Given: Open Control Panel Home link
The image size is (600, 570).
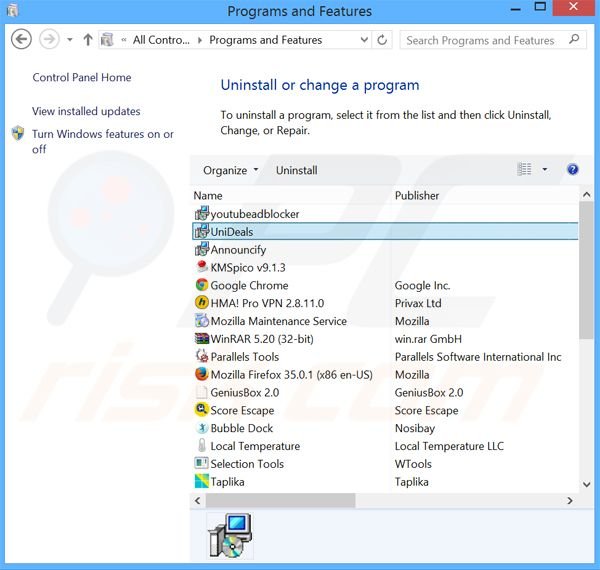Looking at the screenshot, I should point(82,77).
